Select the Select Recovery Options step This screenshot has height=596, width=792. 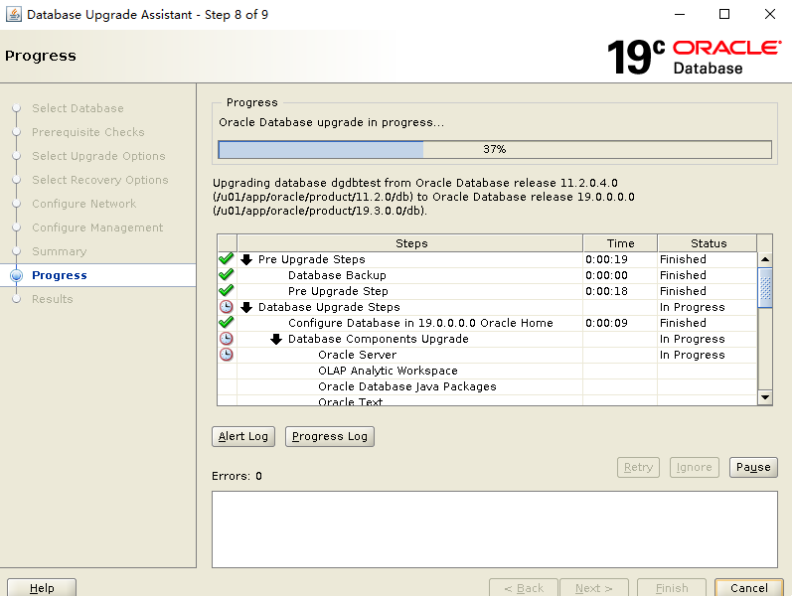coord(100,180)
